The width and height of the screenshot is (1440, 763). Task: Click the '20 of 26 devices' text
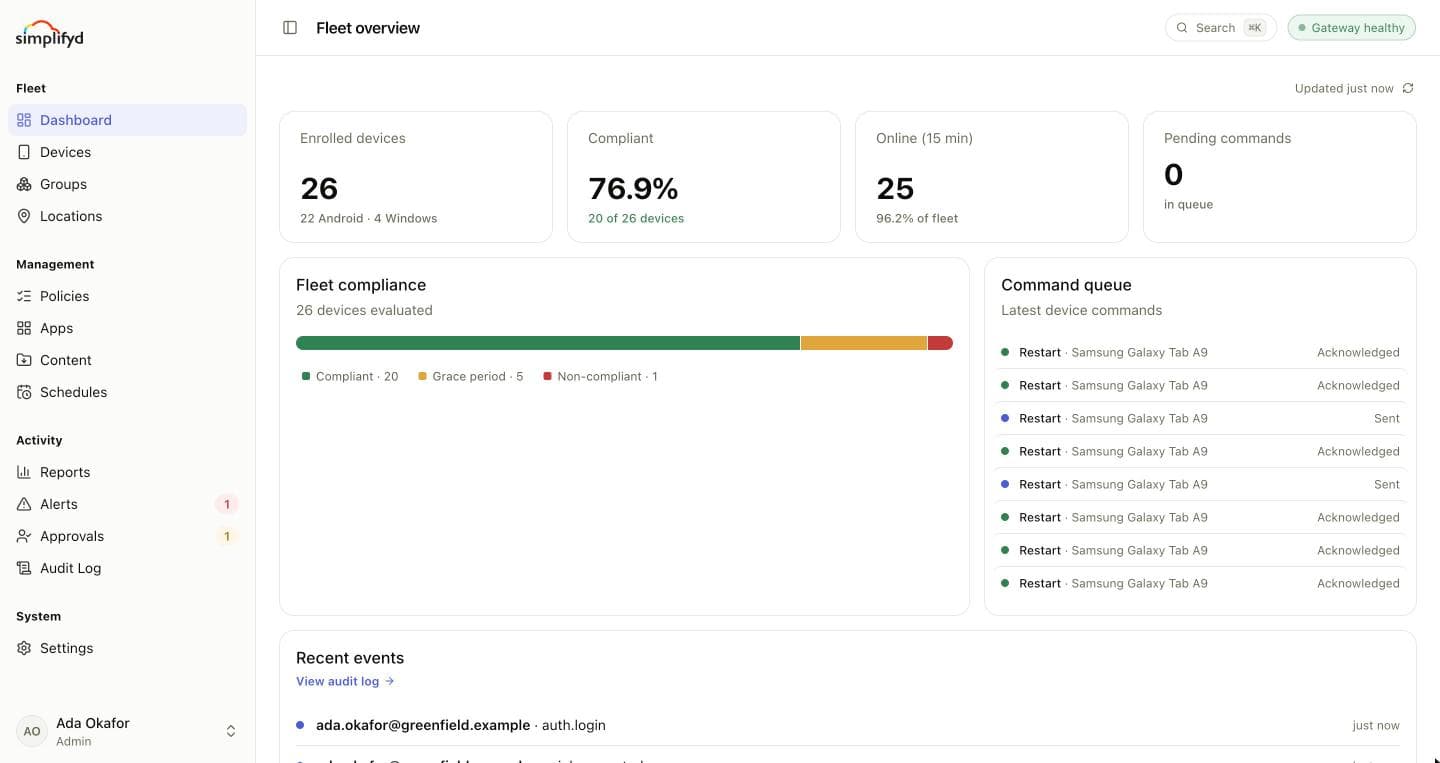pos(636,218)
